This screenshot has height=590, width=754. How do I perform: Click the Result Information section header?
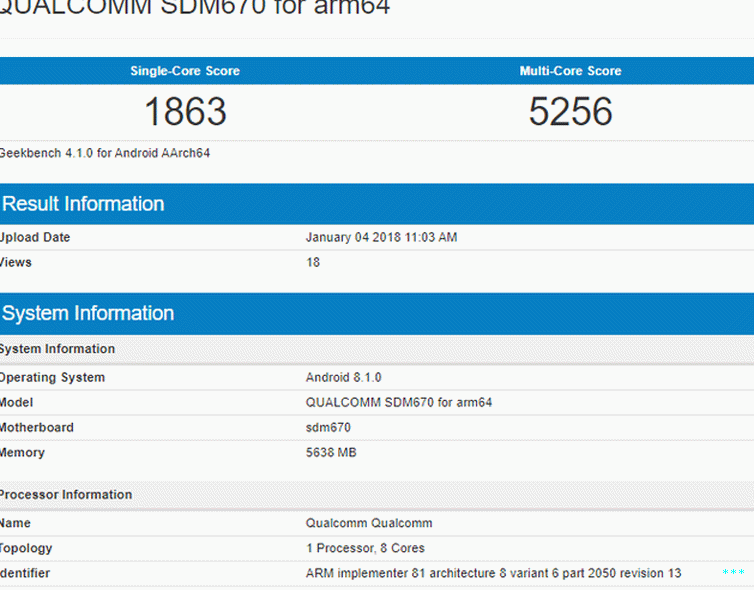377,204
